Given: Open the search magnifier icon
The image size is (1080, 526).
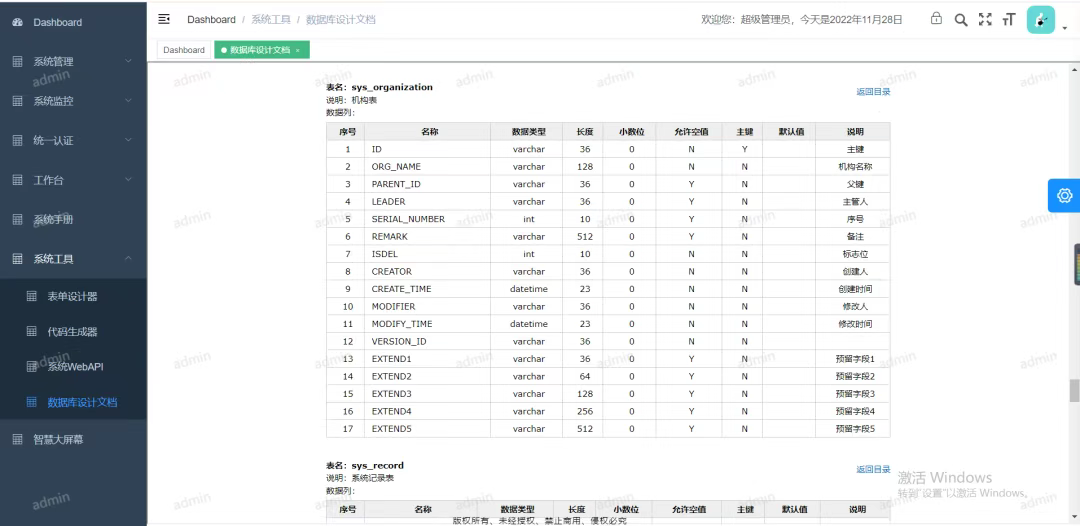Looking at the screenshot, I should coord(960,20).
